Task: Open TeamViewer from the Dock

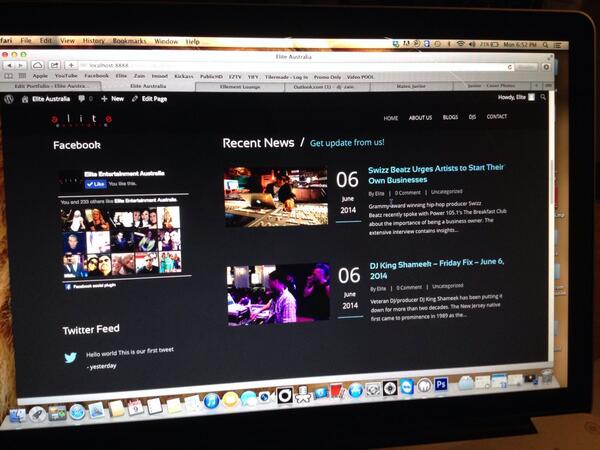Action: (x=407, y=387)
